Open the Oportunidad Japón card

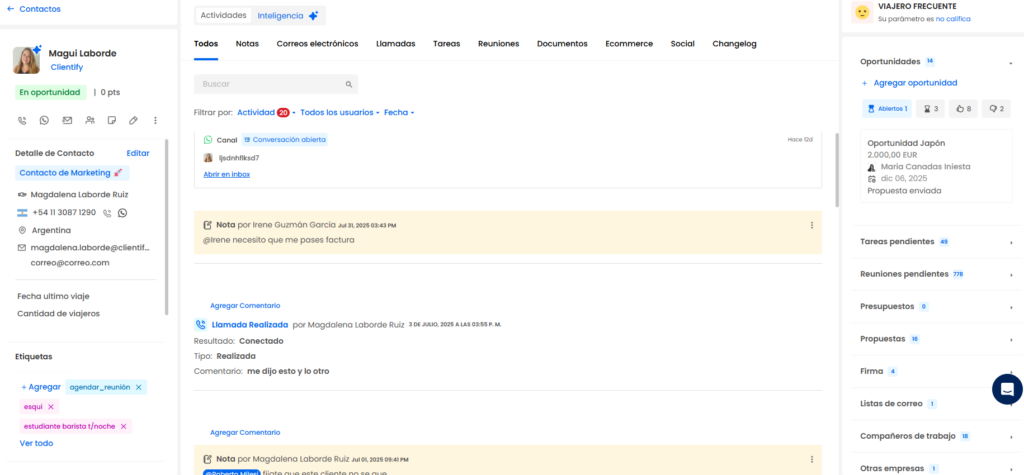tap(936, 166)
